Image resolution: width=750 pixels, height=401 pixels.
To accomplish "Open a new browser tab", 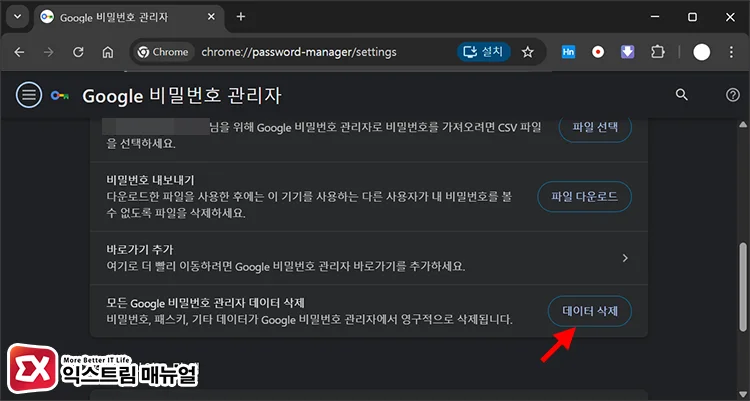I will (241, 17).
